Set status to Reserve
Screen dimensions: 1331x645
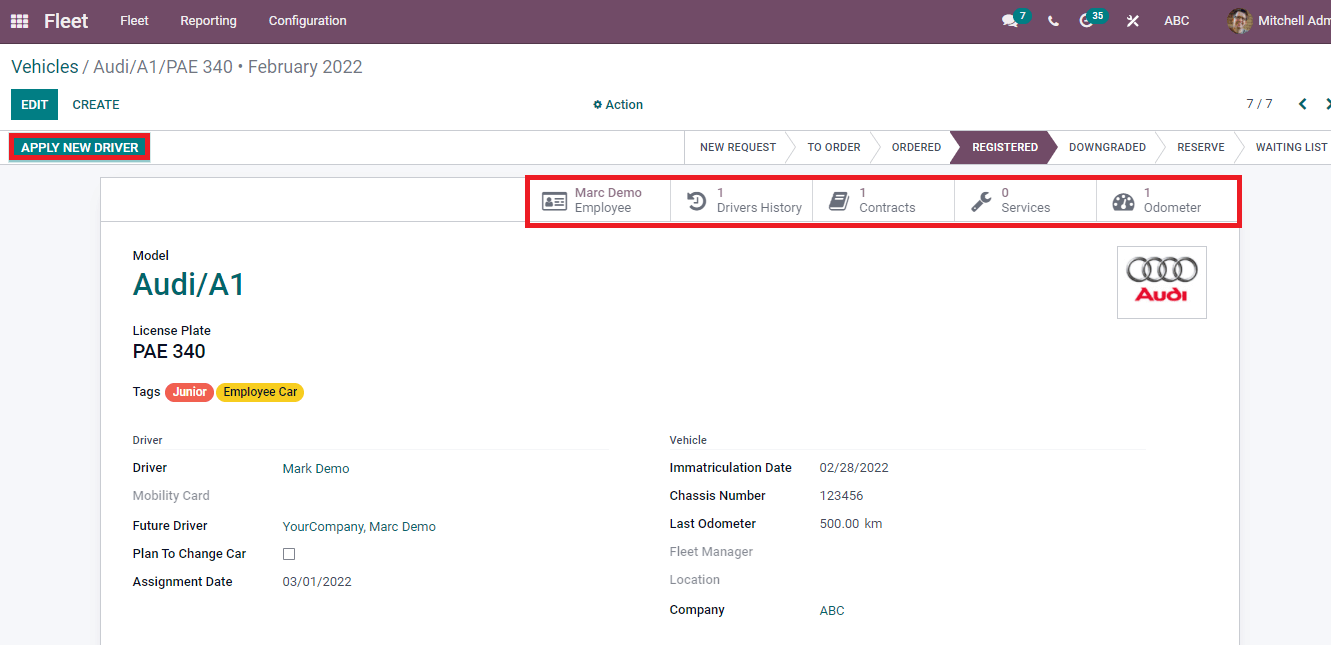coord(1200,147)
